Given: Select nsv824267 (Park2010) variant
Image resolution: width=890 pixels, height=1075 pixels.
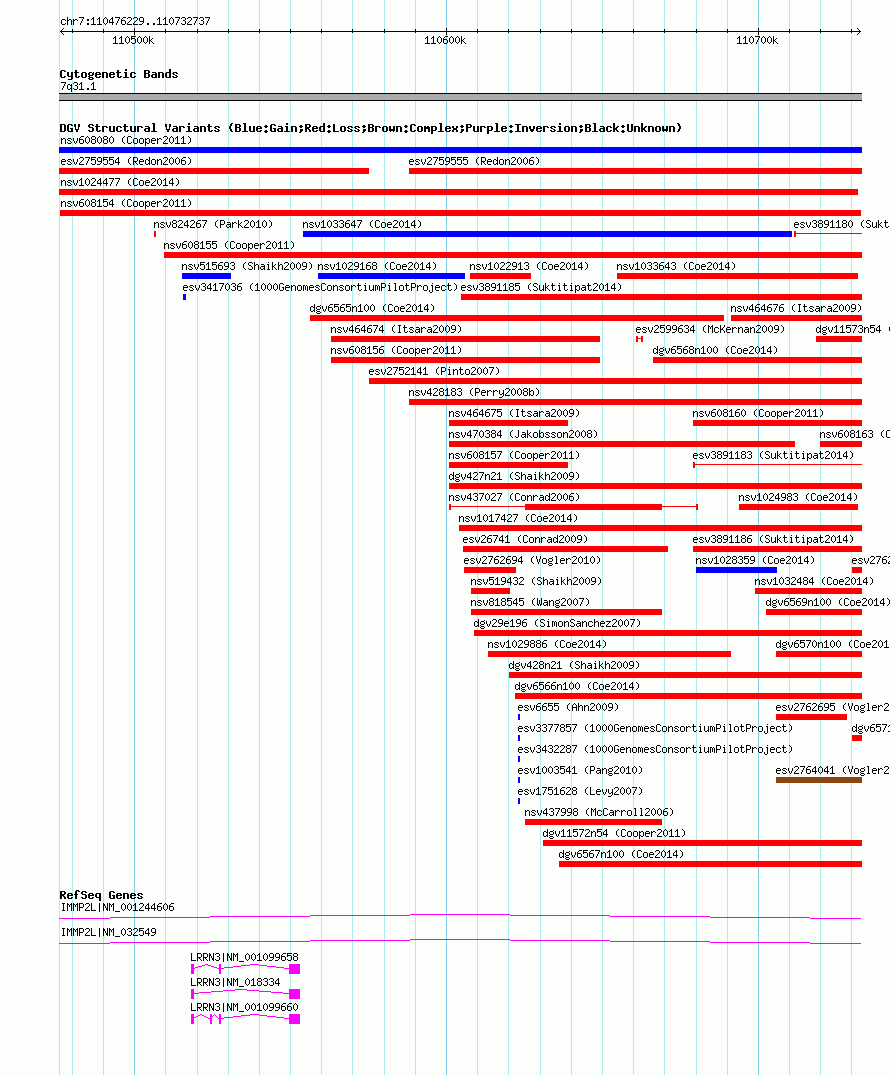Looking at the screenshot, I should [213, 225].
